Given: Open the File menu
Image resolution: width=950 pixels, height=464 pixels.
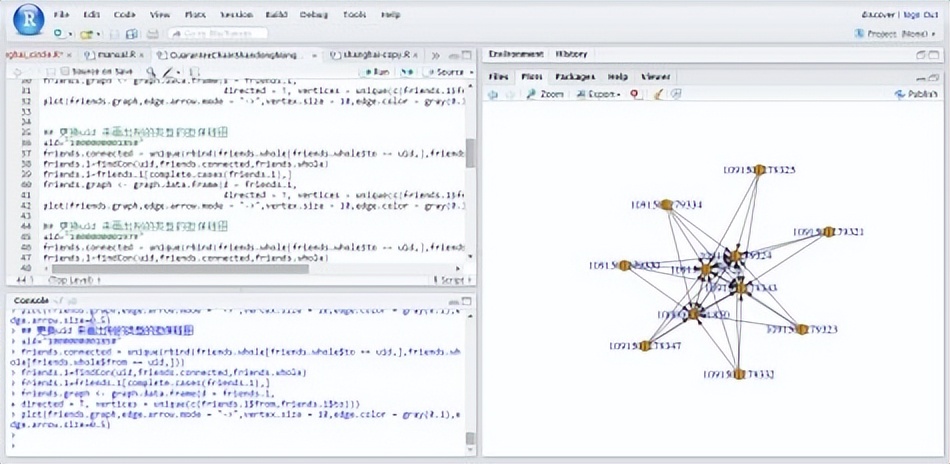Looking at the screenshot, I should (61, 15).
